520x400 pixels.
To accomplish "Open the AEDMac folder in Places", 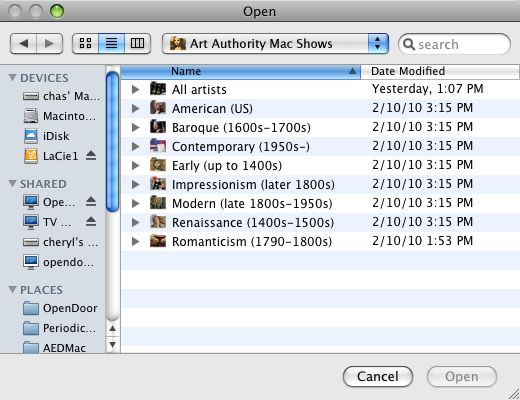I will tap(55, 348).
